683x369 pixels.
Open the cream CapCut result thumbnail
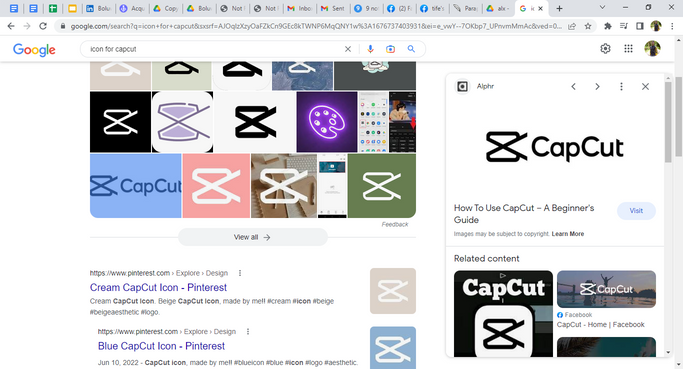point(393,291)
